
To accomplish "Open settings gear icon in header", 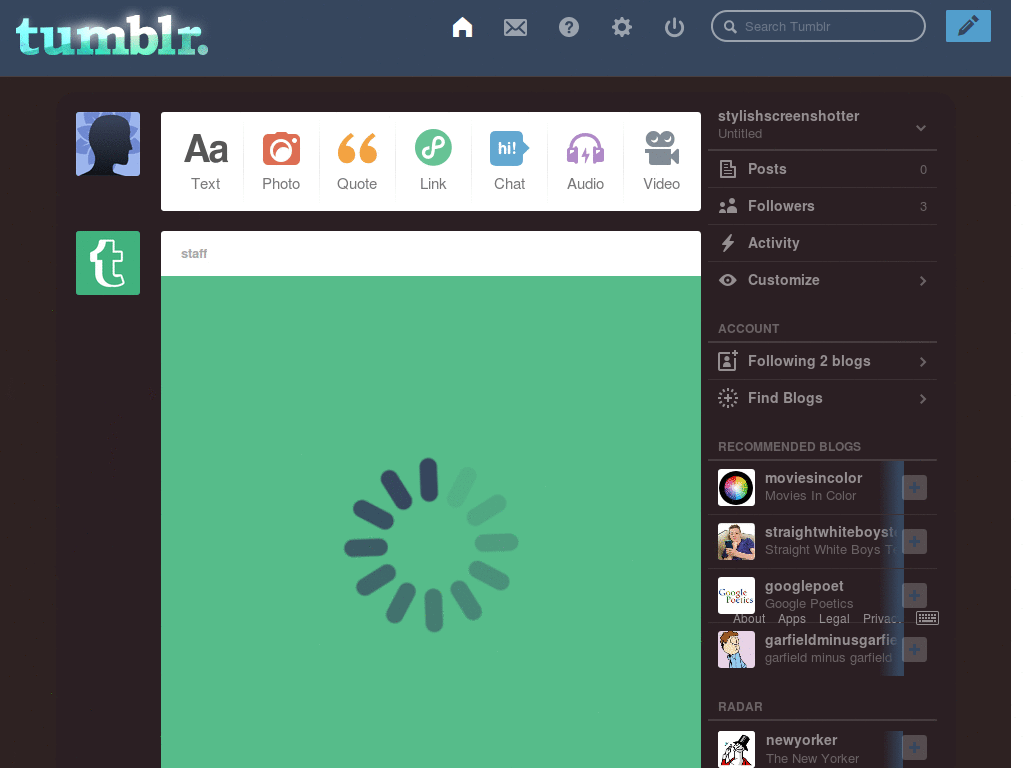I will click(622, 27).
